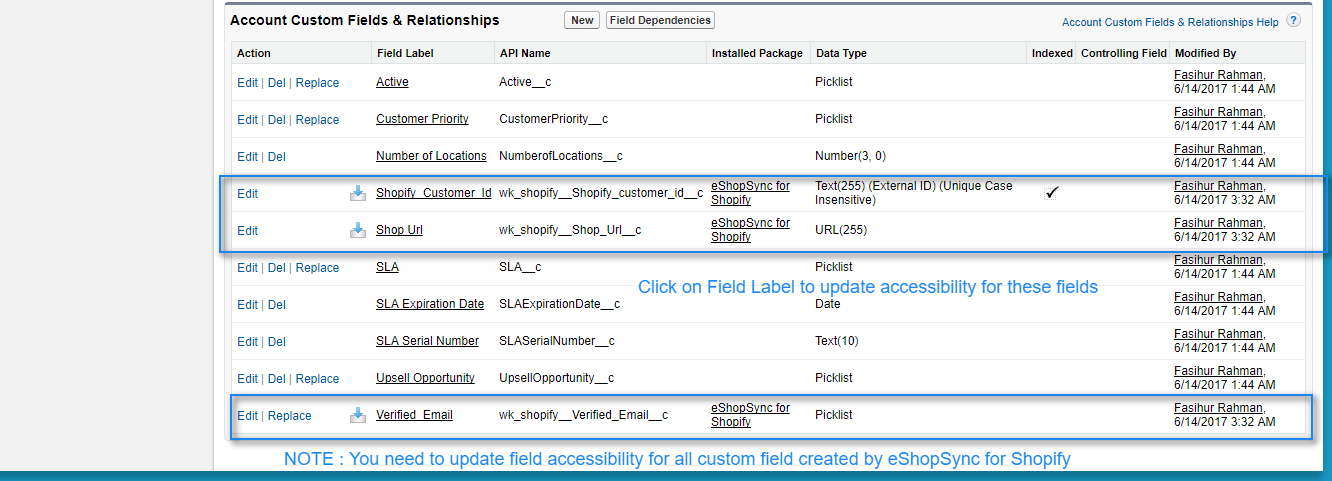Open Field Dependencies
1332x481 pixels.
tap(660, 20)
